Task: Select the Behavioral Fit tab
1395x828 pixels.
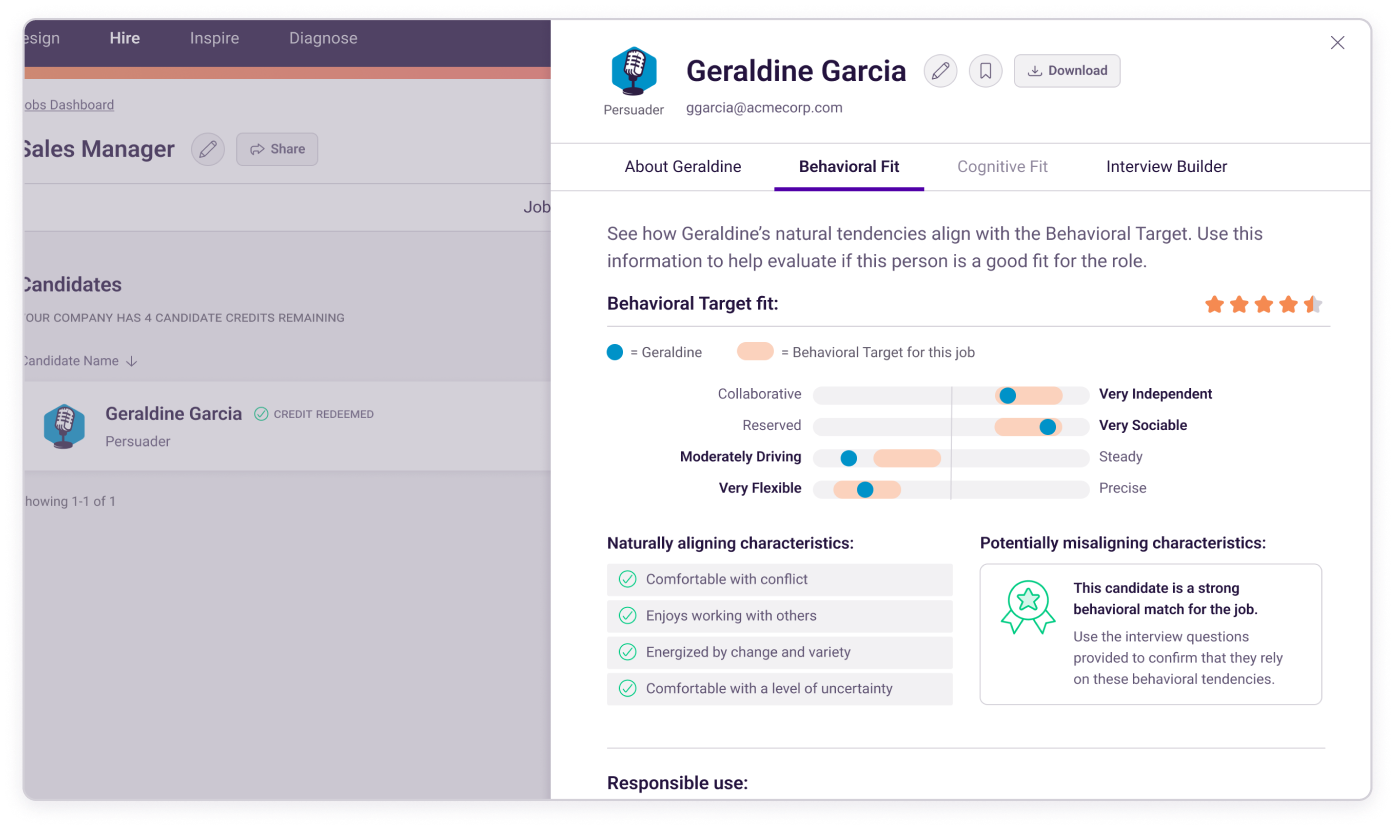Action: coord(849,167)
